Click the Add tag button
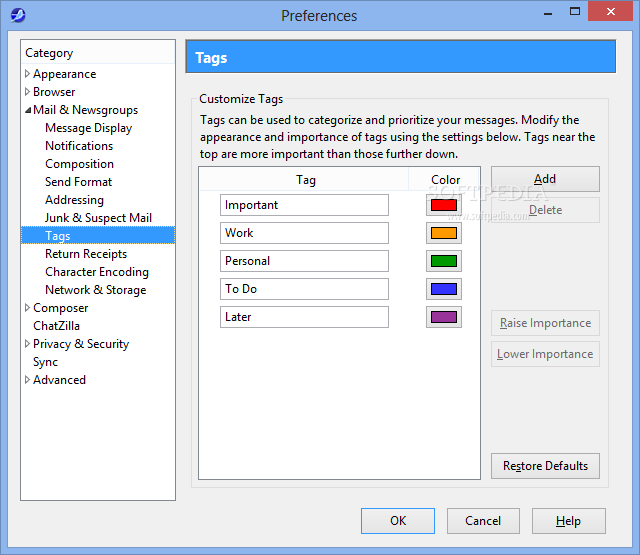Screen dimensions: 640x555 pos(545,179)
